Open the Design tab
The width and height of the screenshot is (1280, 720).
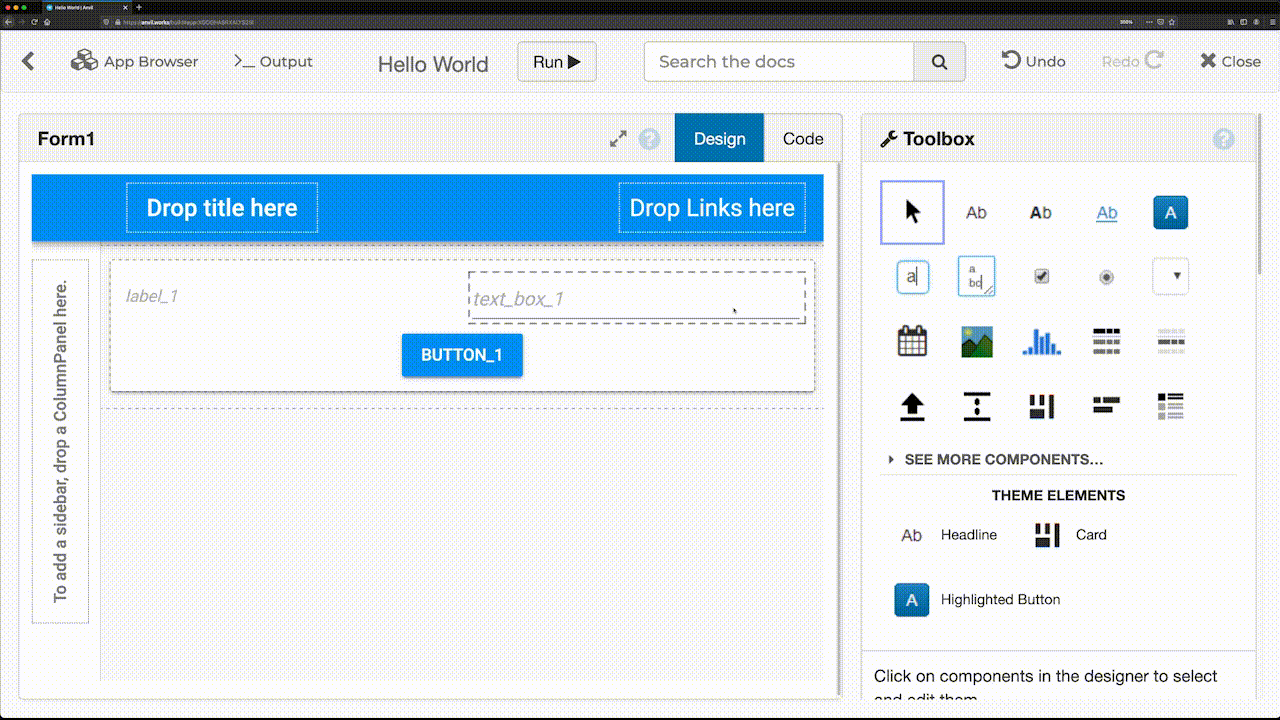click(718, 138)
